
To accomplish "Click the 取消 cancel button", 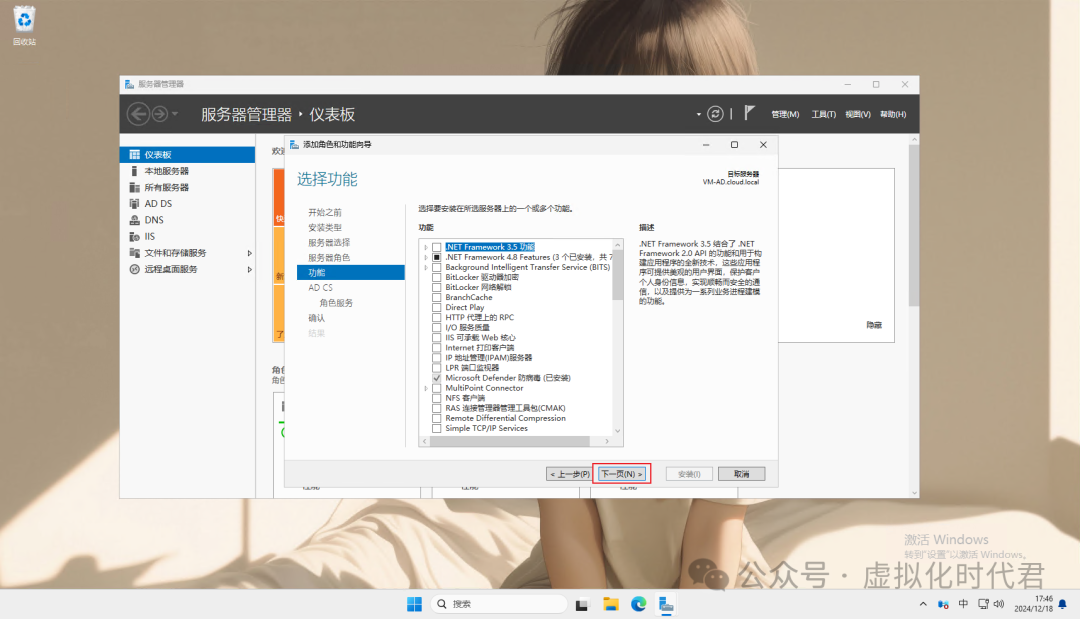I will point(741,474).
